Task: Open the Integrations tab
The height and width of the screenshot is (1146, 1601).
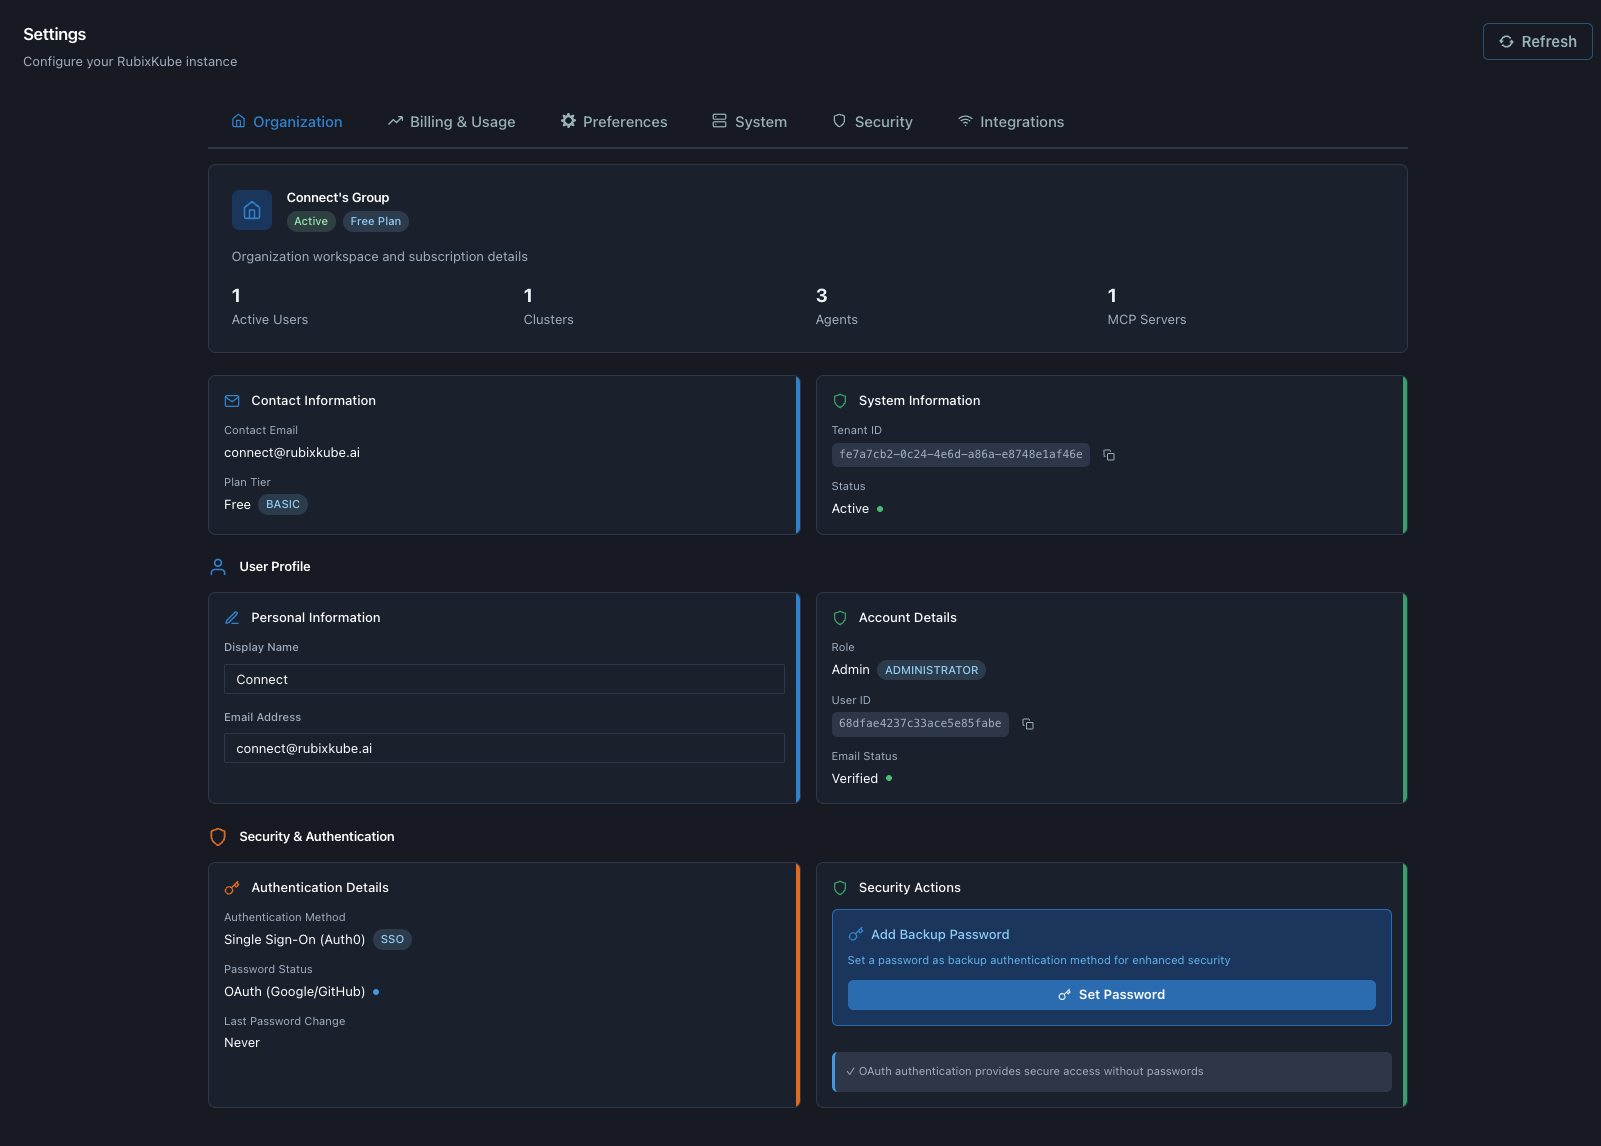Action: pyautogui.click(x=1021, y=121)
